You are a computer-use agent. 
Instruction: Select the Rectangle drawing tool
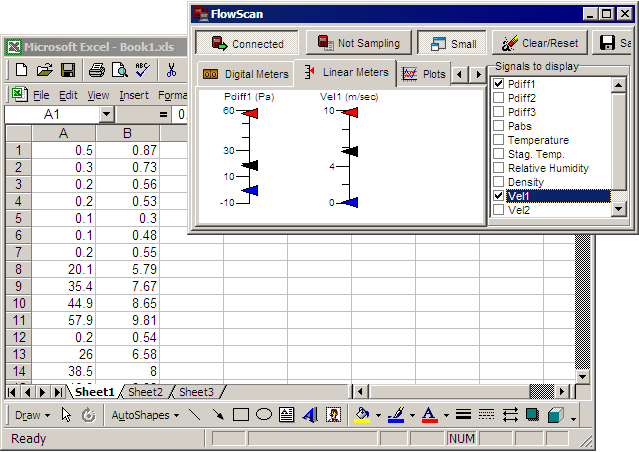point(241,414)
